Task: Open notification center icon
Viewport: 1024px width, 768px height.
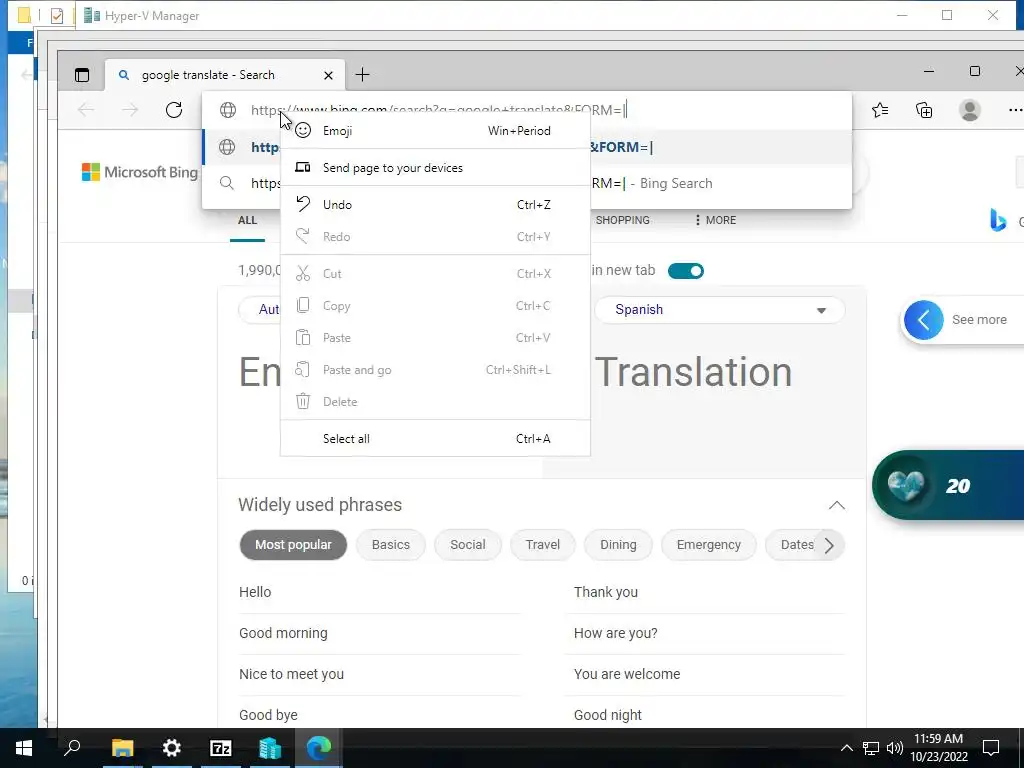Action: click(991, 747)
